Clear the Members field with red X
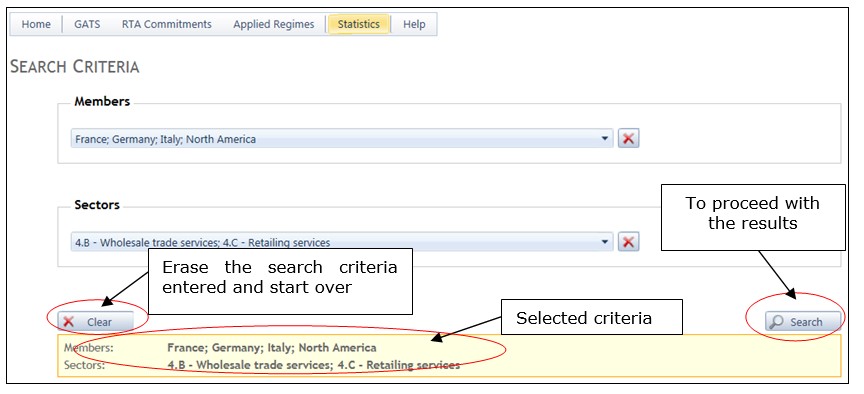Screen dimensions: 864x394 point(628,139)
